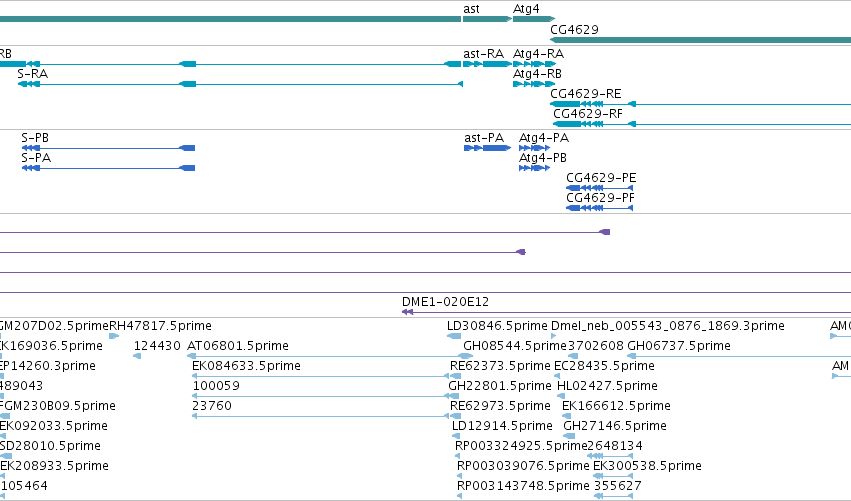Click the S-PB protein glyph line

pos(109,148)
